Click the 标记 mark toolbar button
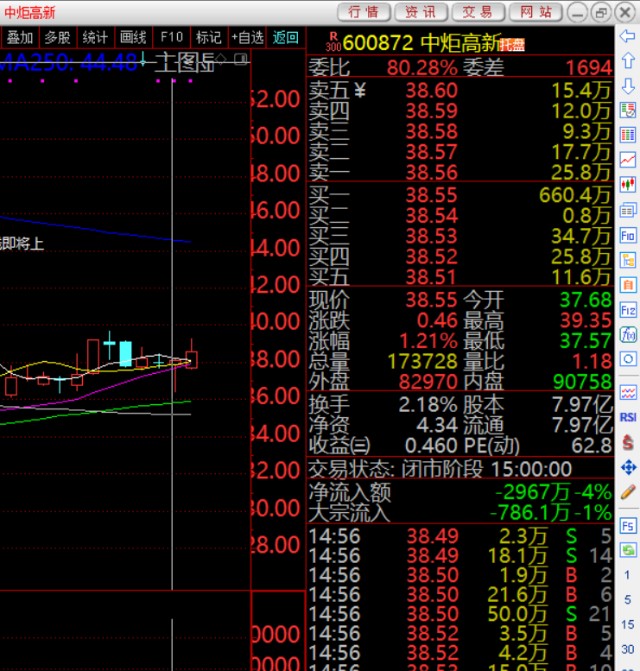 click(x=209, y=38)
